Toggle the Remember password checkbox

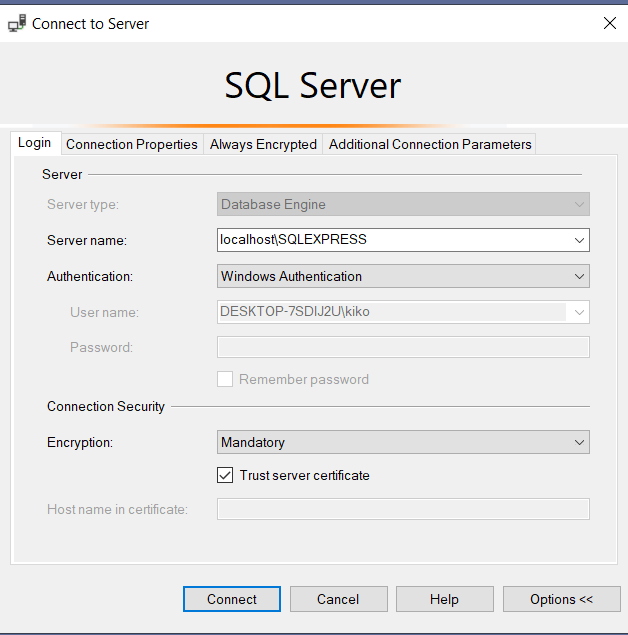[x=225, y=379]
